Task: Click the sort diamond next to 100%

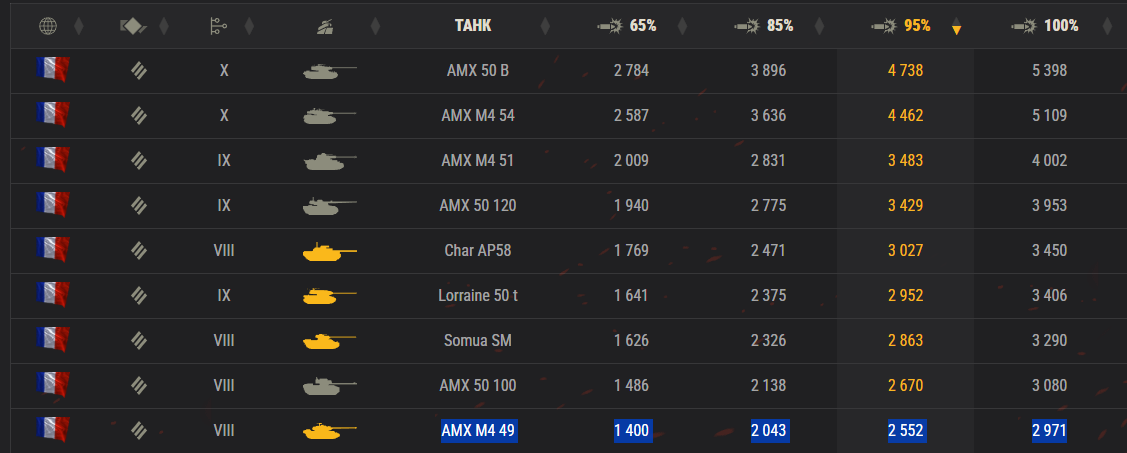Action: [x=1107, y=27]
